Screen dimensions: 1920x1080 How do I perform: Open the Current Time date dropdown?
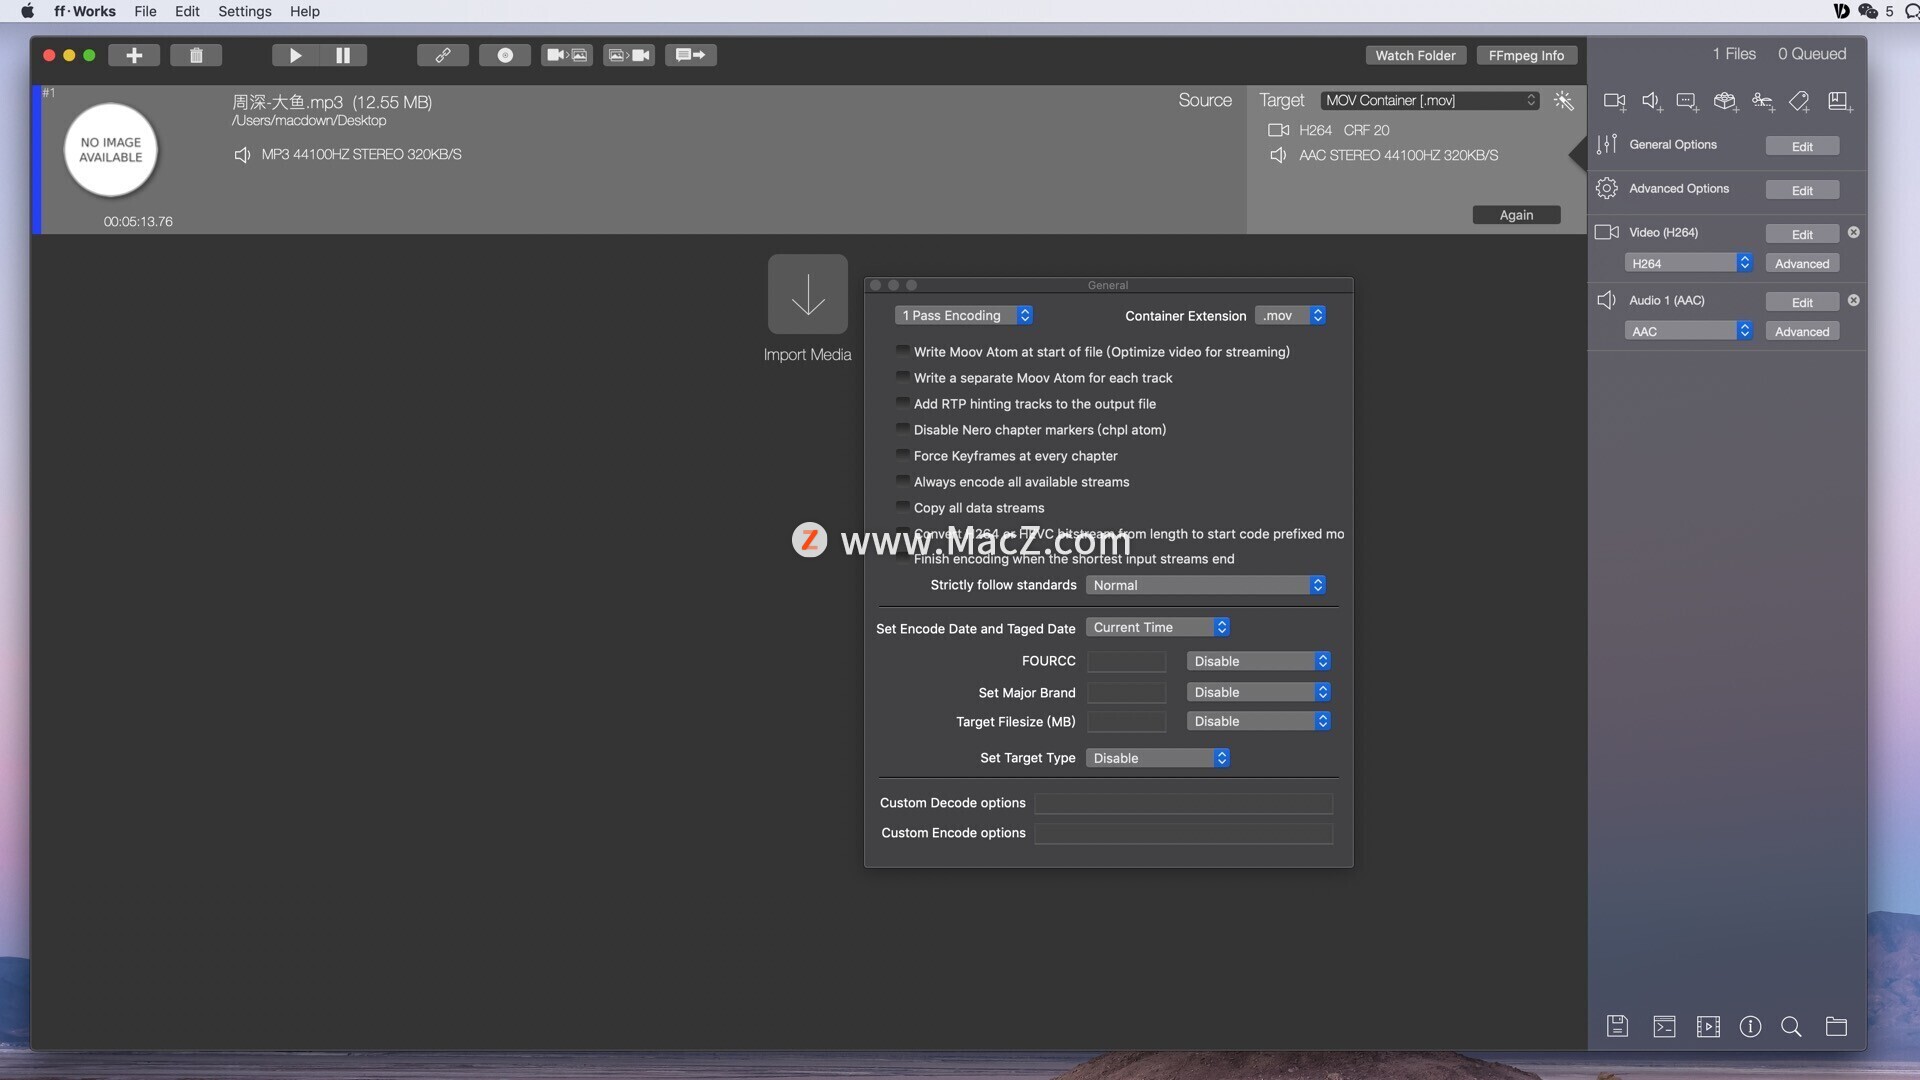tap(1158, 627)
